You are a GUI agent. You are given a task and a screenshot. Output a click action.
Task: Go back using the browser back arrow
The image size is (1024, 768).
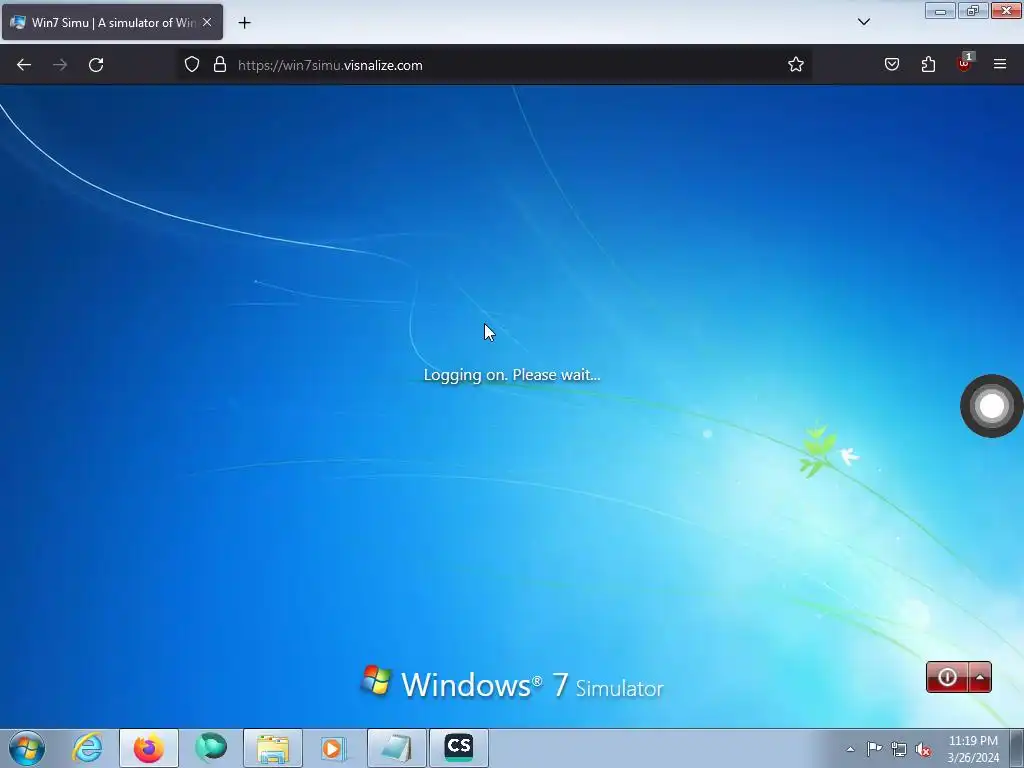[x=24, y=65]
